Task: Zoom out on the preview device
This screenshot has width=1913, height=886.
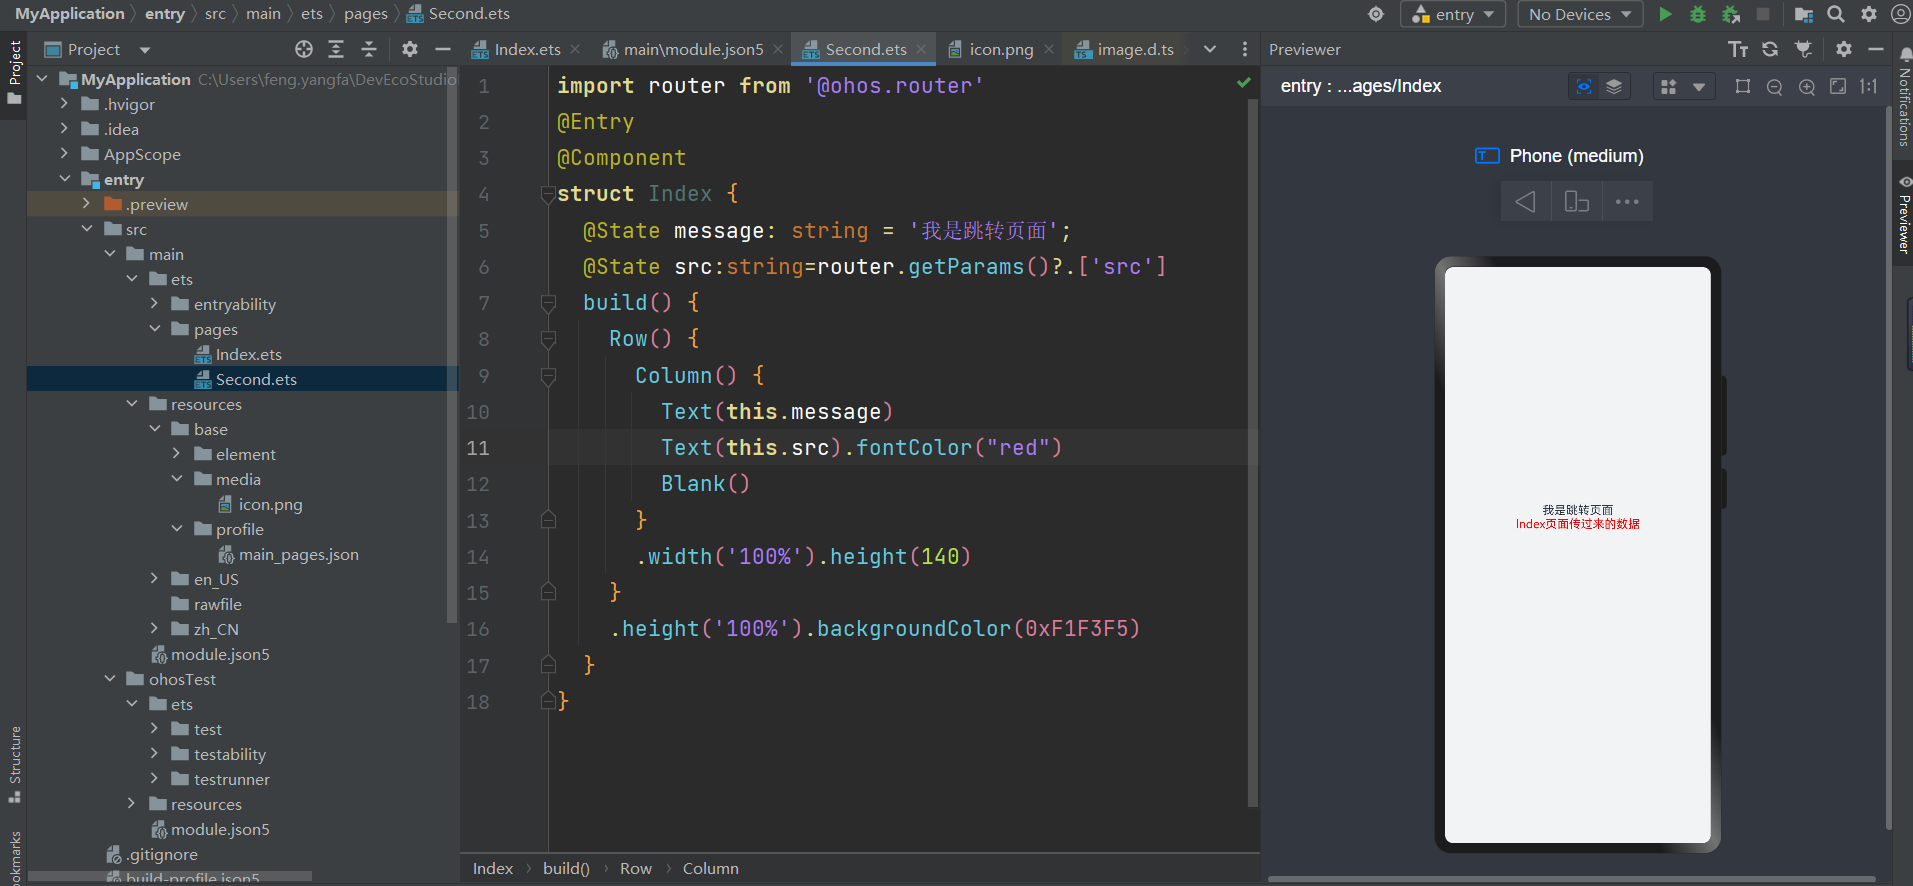Action: (1774, 87)
